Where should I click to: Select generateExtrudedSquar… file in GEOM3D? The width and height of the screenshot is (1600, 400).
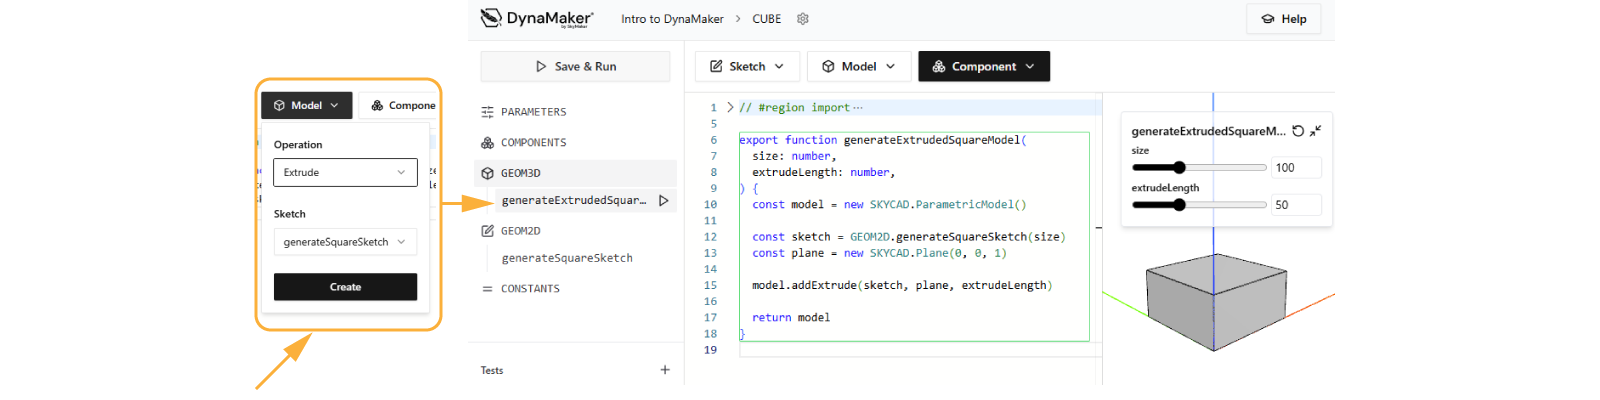point(574,200)
